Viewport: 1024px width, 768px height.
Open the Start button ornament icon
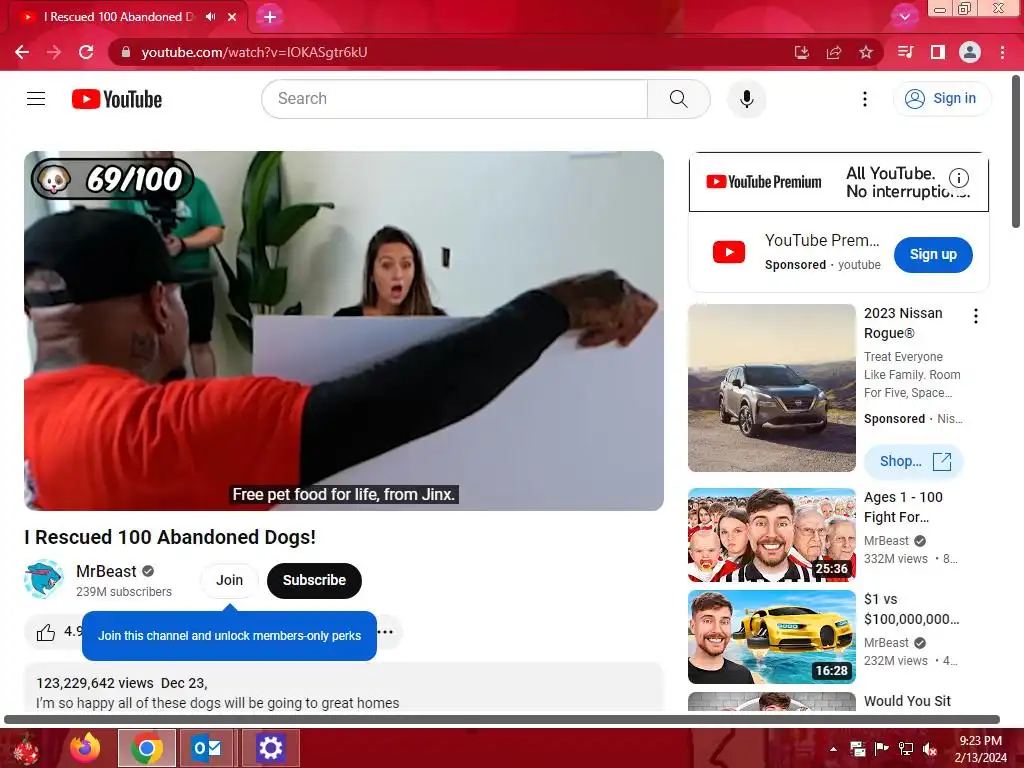[x=26, y=748]
